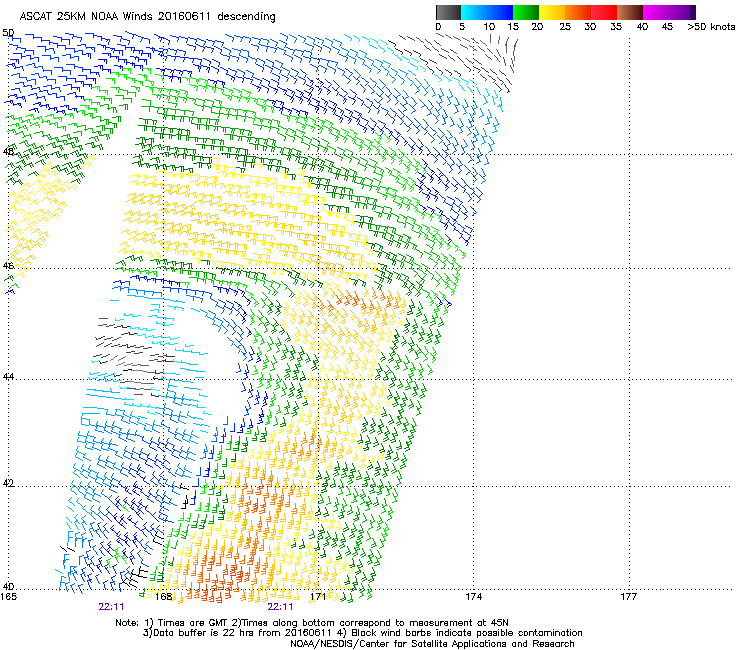
Task: Pick the brown 35–40 knots legend swatch
Action: [x=630, y=12]
